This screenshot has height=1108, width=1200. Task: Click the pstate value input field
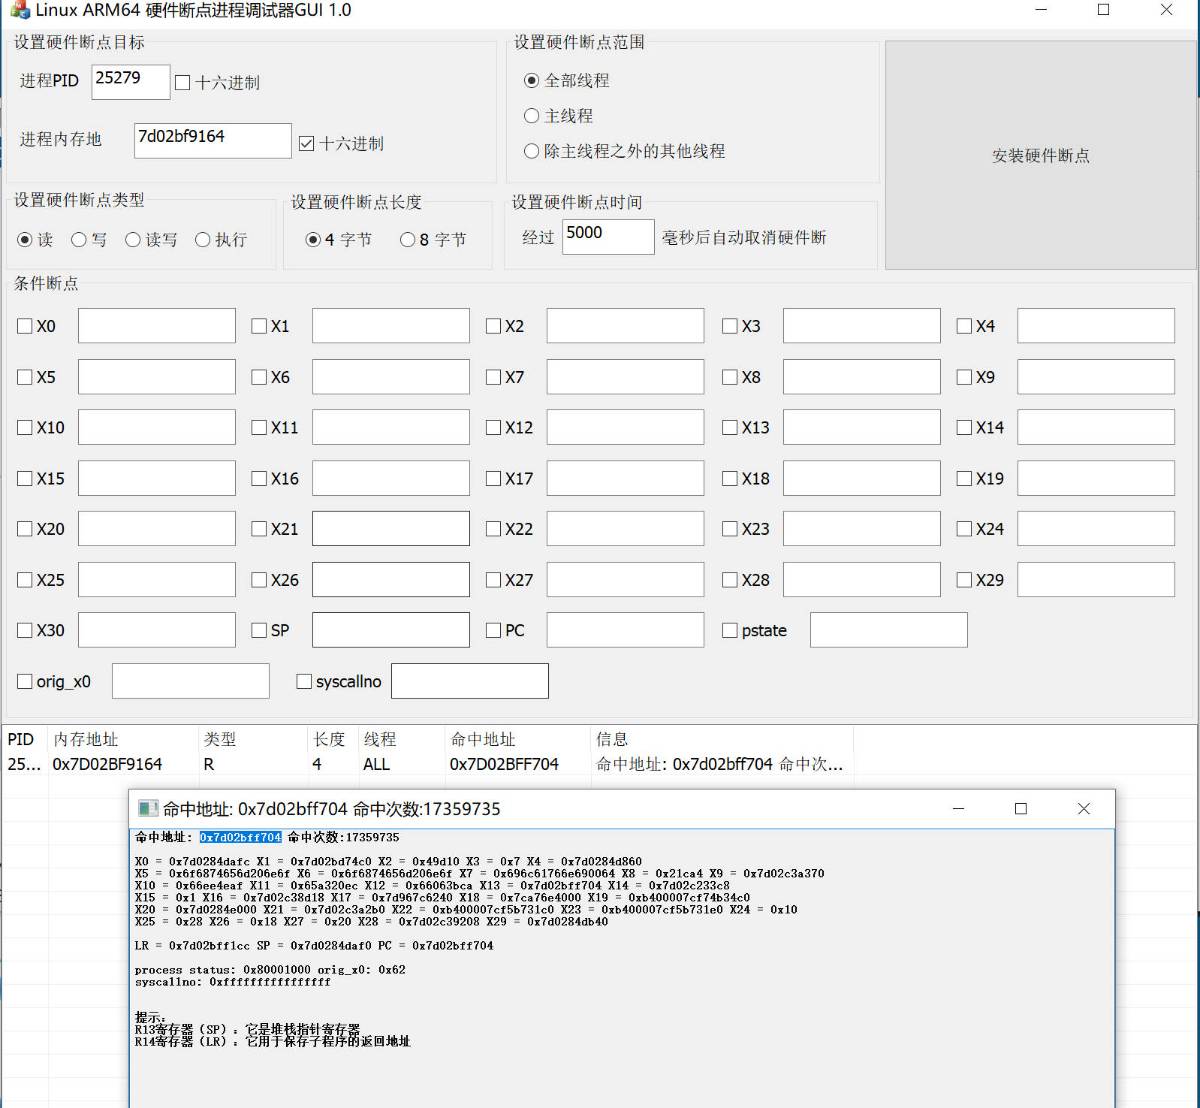889,630
